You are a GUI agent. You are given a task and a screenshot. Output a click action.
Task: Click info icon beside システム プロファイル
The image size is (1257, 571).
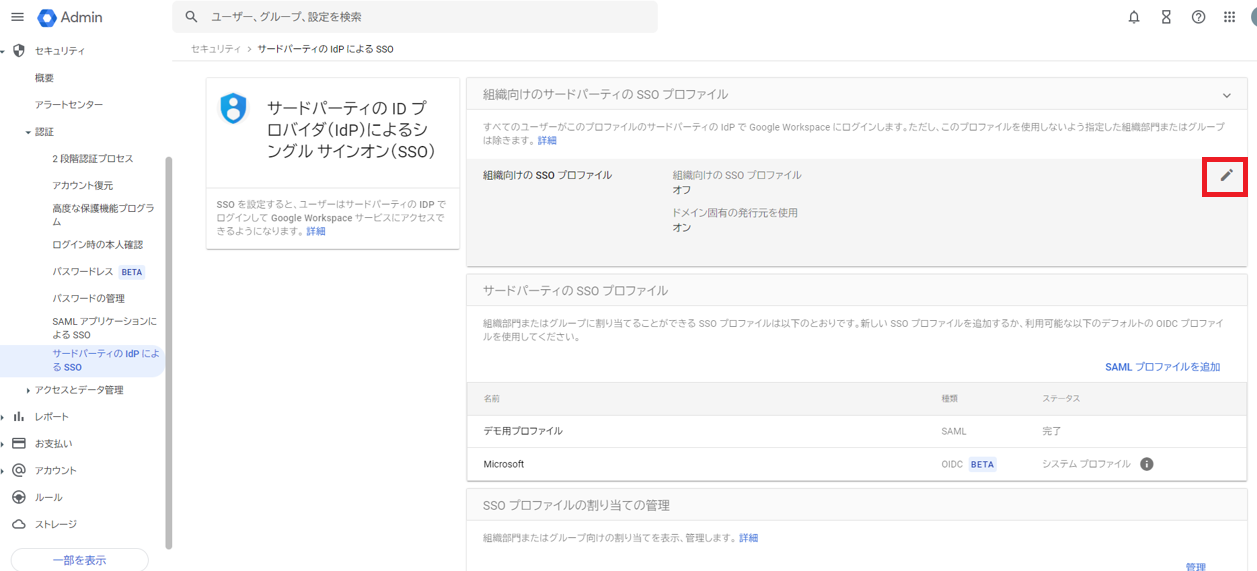tap(1147, 464)
